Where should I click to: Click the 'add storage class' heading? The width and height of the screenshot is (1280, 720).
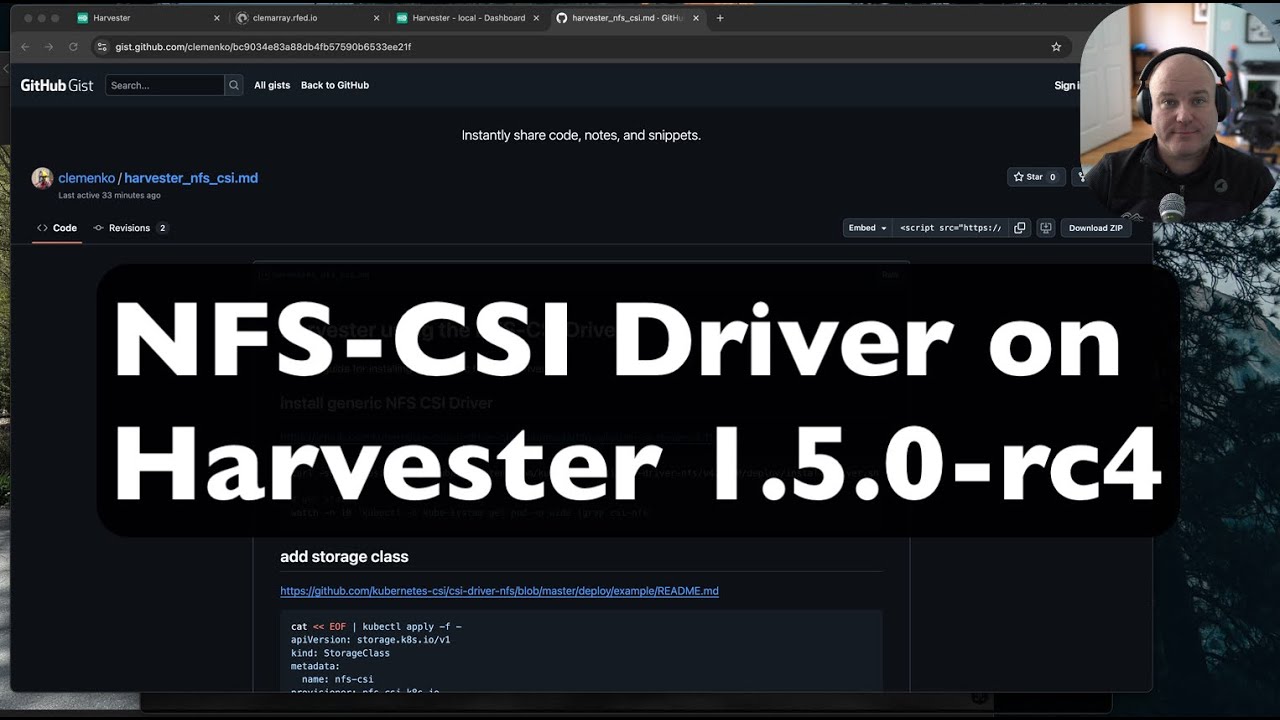[x=344, y=557]
